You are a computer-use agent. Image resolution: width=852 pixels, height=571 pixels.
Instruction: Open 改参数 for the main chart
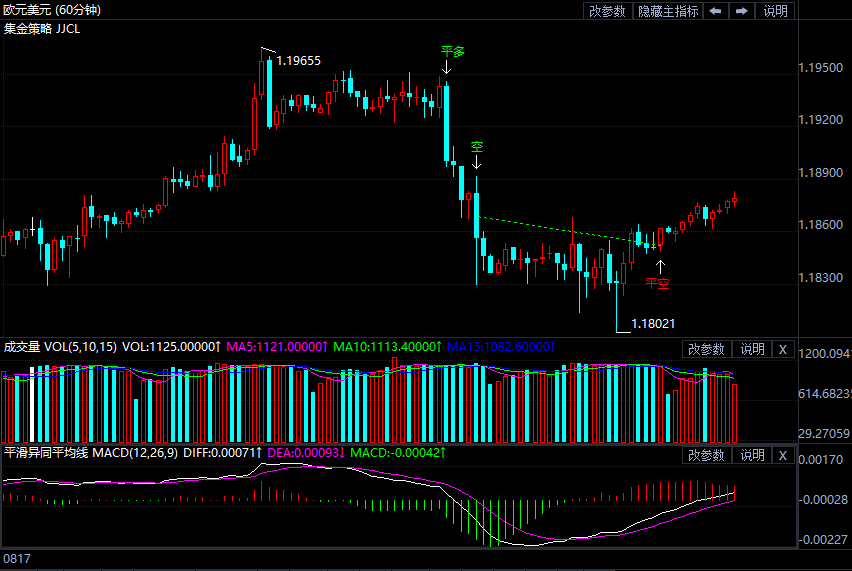coord(607,11)
